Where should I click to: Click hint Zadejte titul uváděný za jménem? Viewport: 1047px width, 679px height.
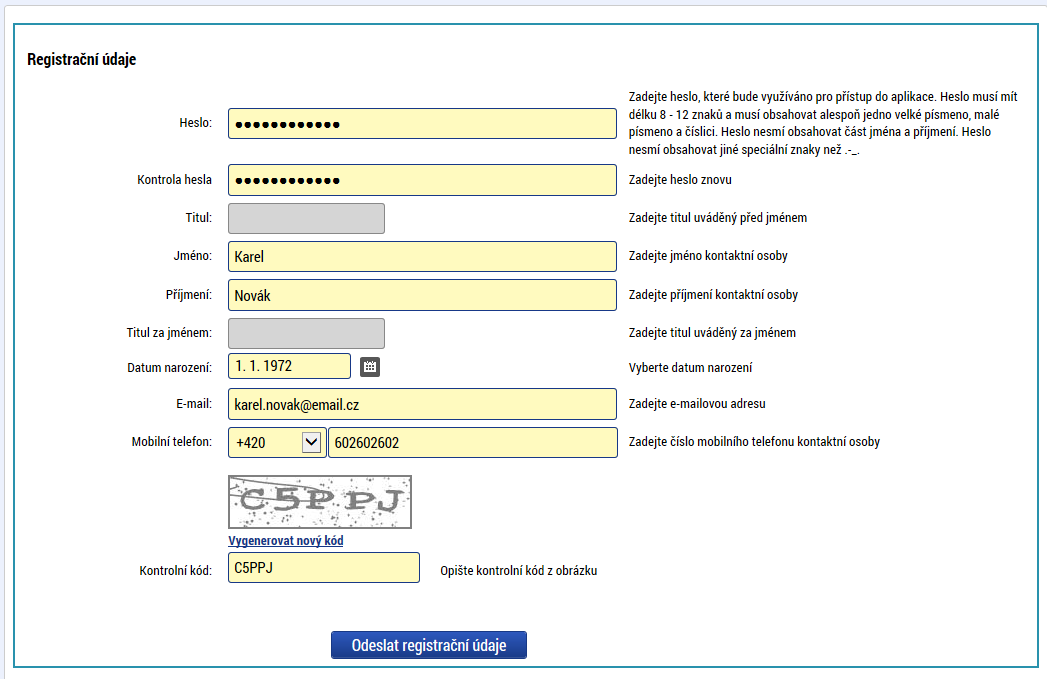[712, 332]
